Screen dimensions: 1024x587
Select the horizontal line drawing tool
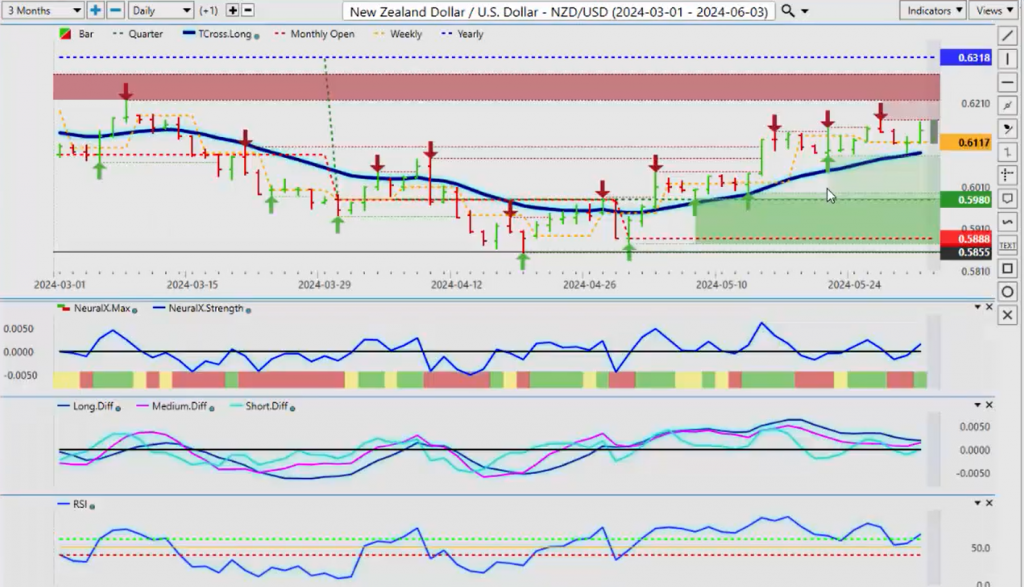click(x=1007, y=82)
